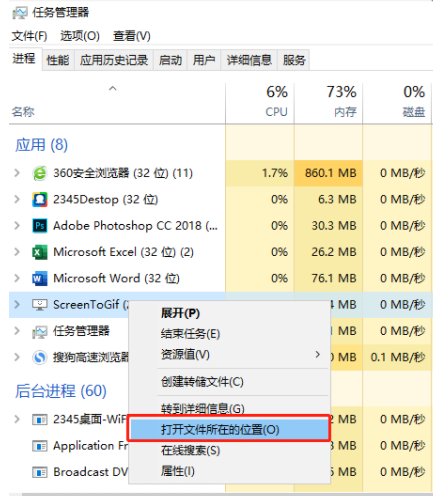Expand the Microsoft Excel process group
The height and width of the screenshot is (496, 433).
pyautogui.click(x=17, y=252)
